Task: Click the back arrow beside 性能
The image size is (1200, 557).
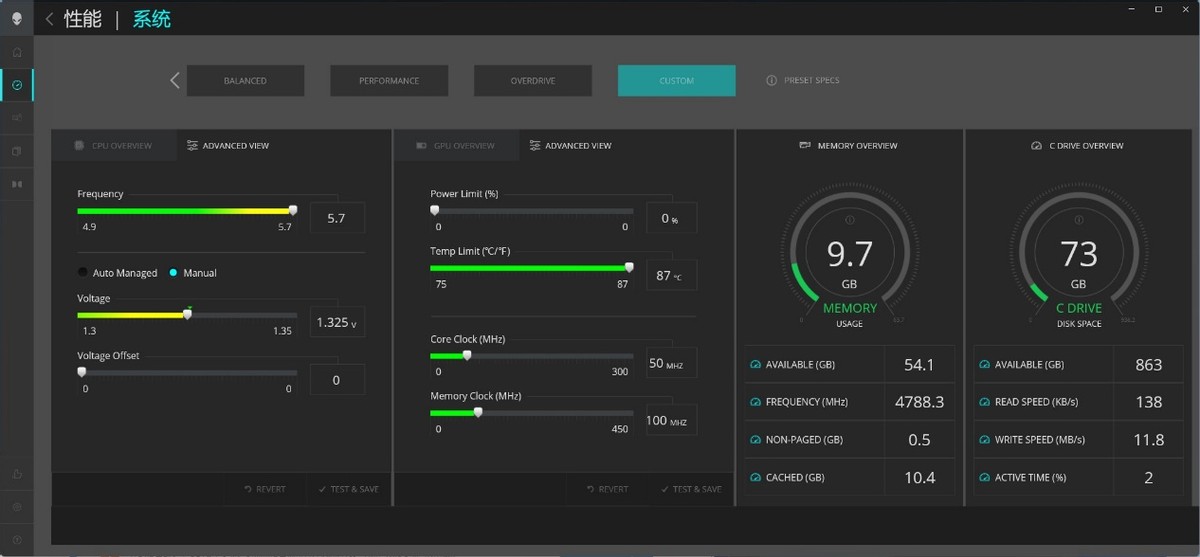Action: pos(49,19)
